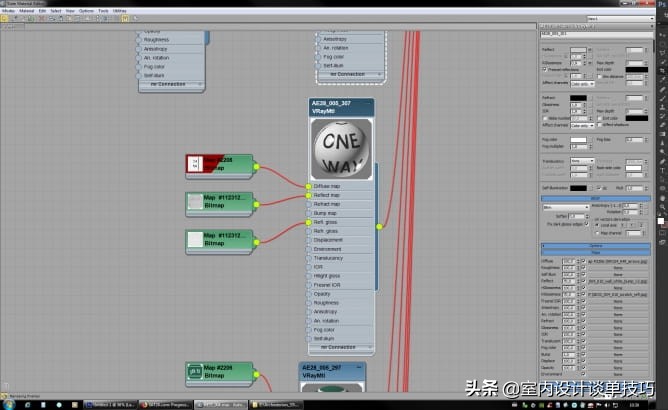Click the Roughness None map button

tap(618, 268)
